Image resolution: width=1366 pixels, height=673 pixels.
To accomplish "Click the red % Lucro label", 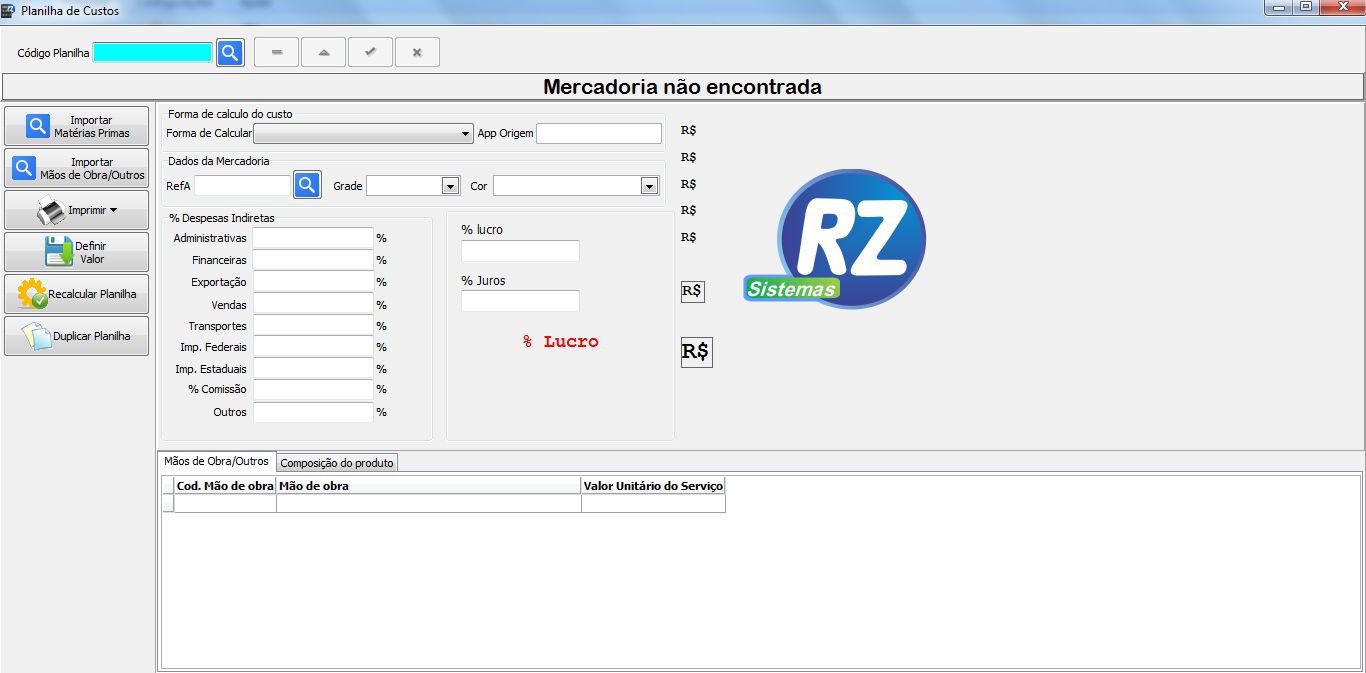I will point(561,342).
